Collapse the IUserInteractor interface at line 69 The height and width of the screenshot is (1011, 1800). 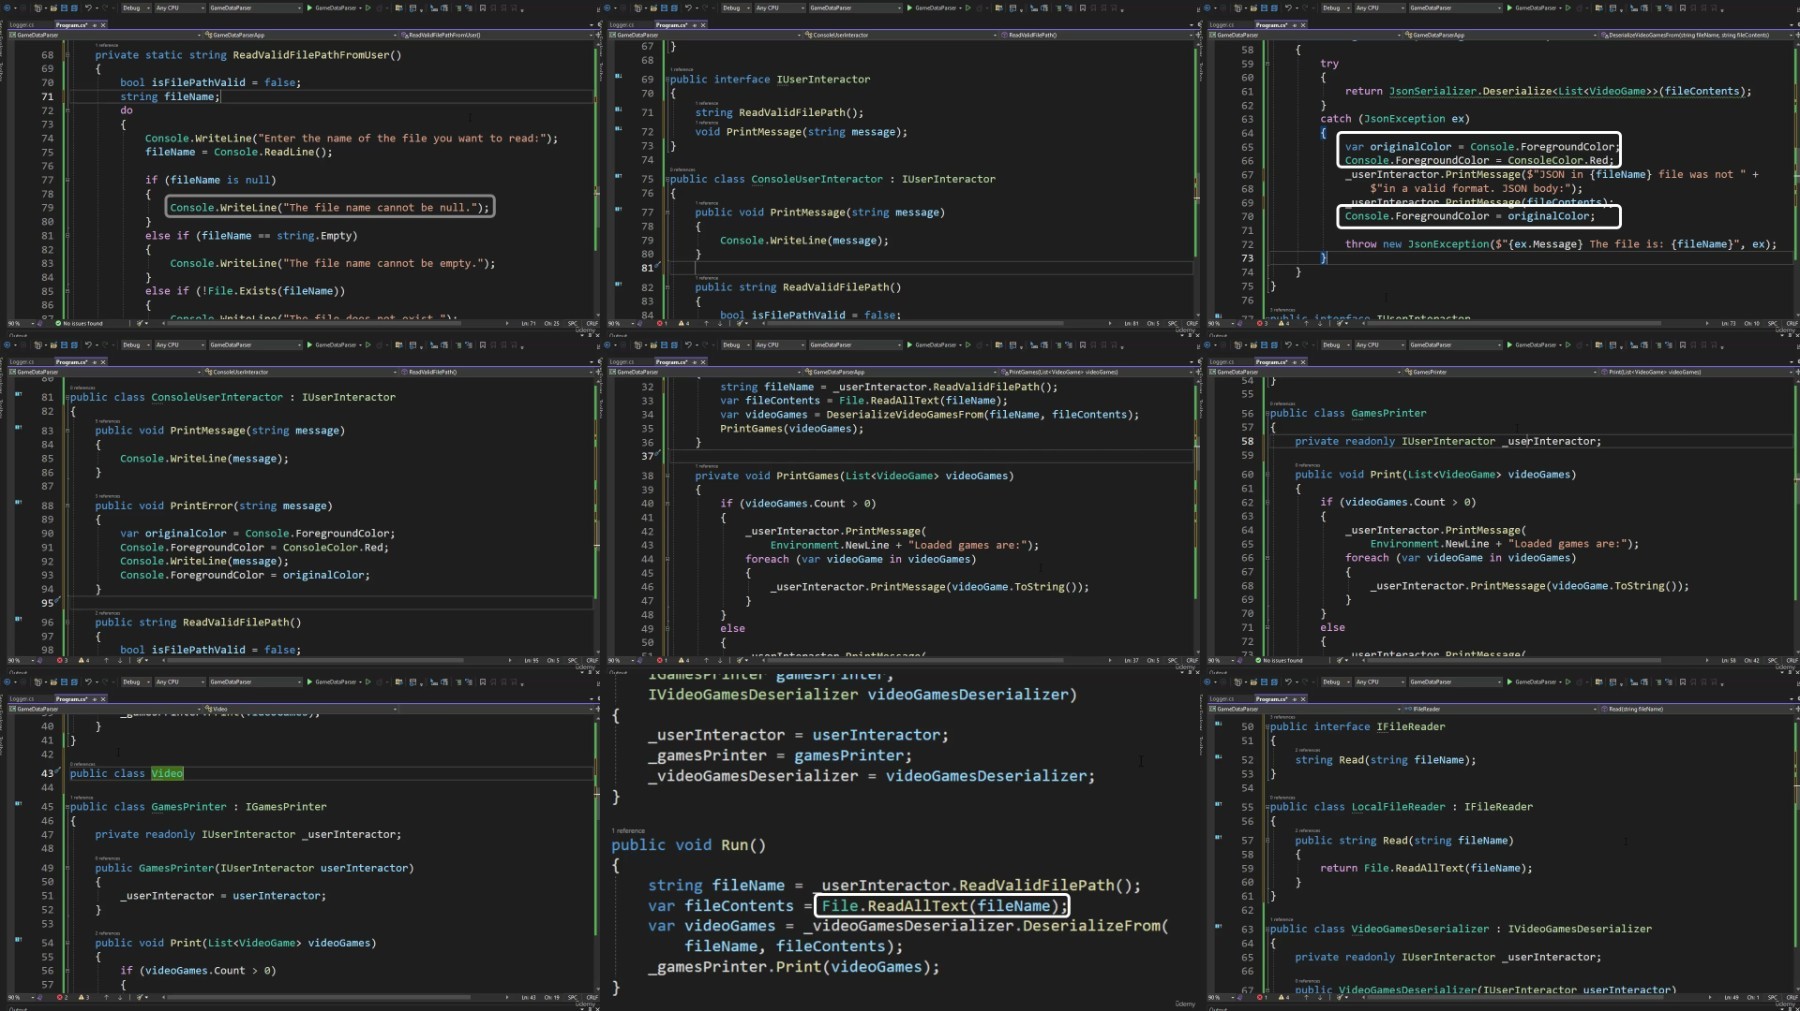tap(667, 79)
